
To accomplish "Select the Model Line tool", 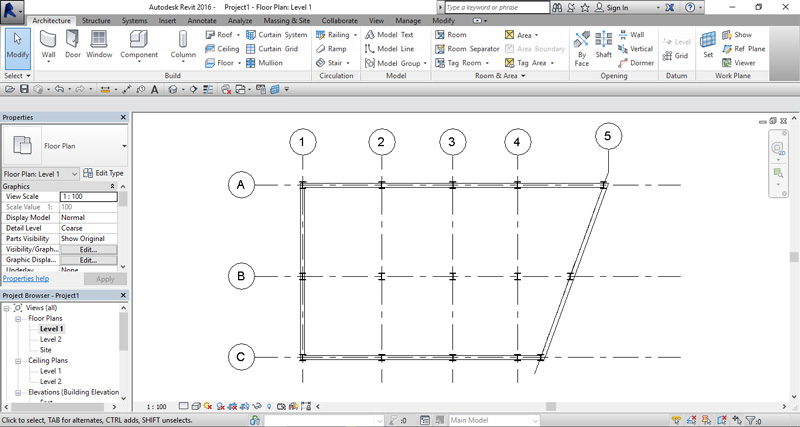I will tap(389, 49).
